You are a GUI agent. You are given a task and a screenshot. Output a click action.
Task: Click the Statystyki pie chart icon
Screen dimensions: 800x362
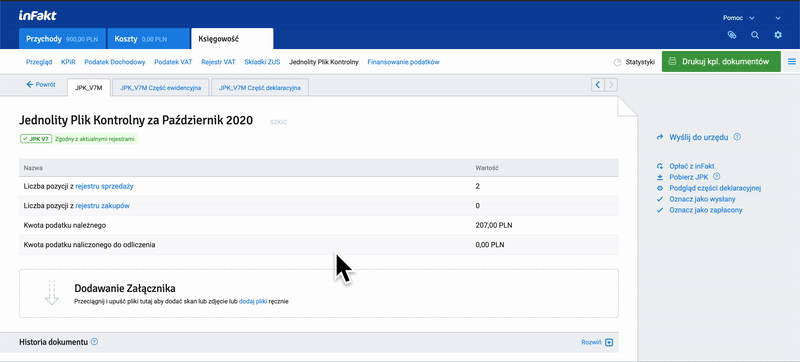[617, 62]
